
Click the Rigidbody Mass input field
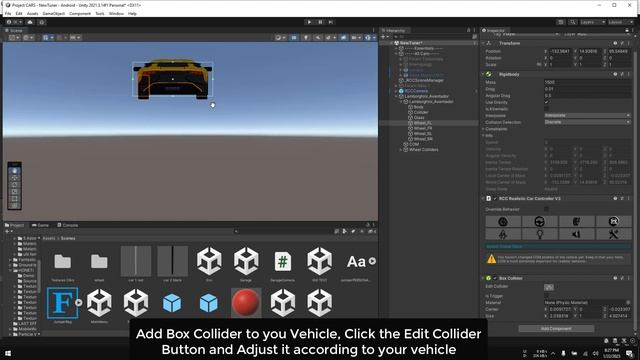tap(587, 82)
